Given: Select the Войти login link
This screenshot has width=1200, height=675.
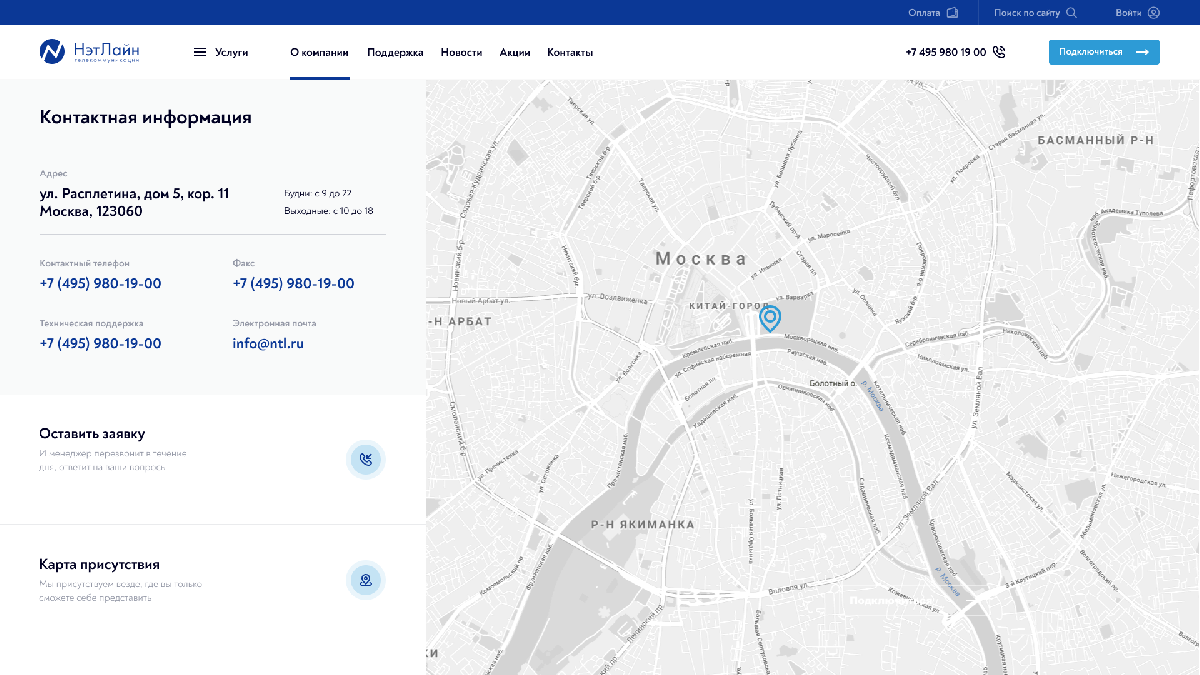Looking at the screenshot, I should (x=1128, y=13).
